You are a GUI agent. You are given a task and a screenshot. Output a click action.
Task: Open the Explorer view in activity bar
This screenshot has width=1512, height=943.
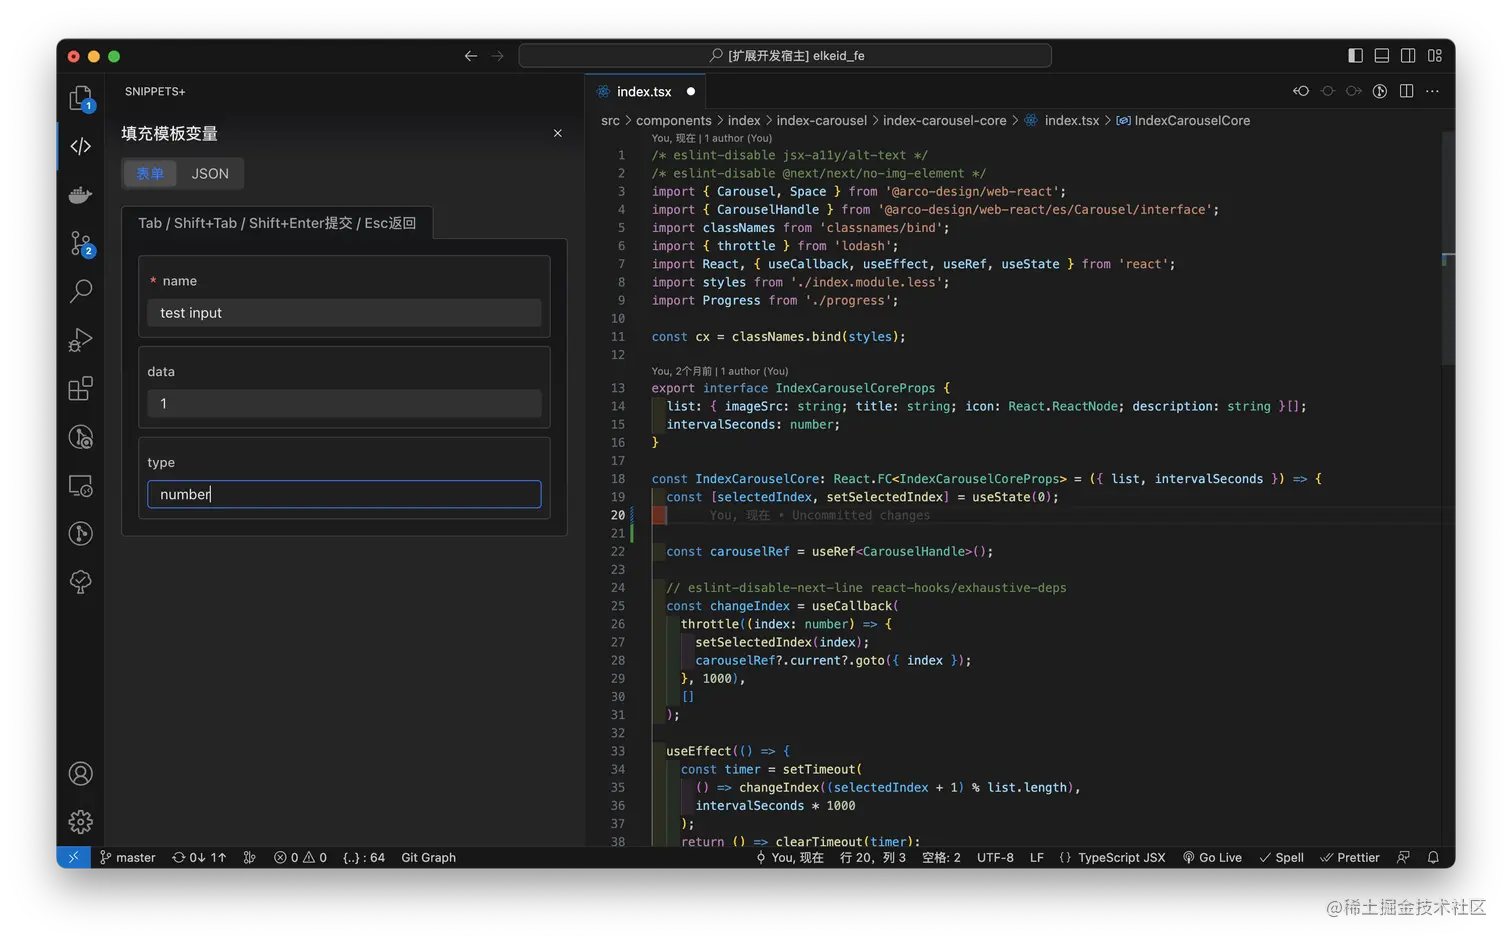(x=81, y=98)
